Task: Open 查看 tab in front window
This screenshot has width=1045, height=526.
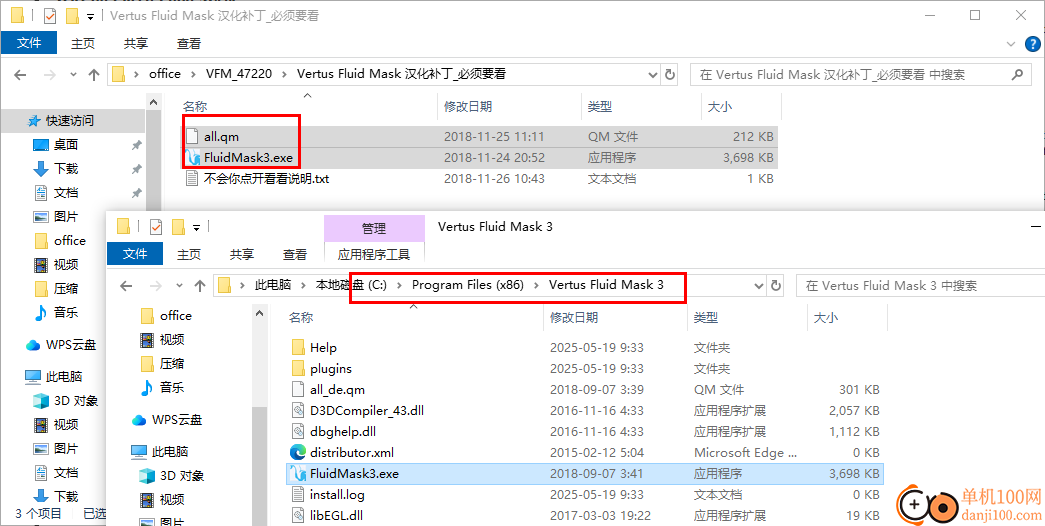Action: (x=295, y=254)
